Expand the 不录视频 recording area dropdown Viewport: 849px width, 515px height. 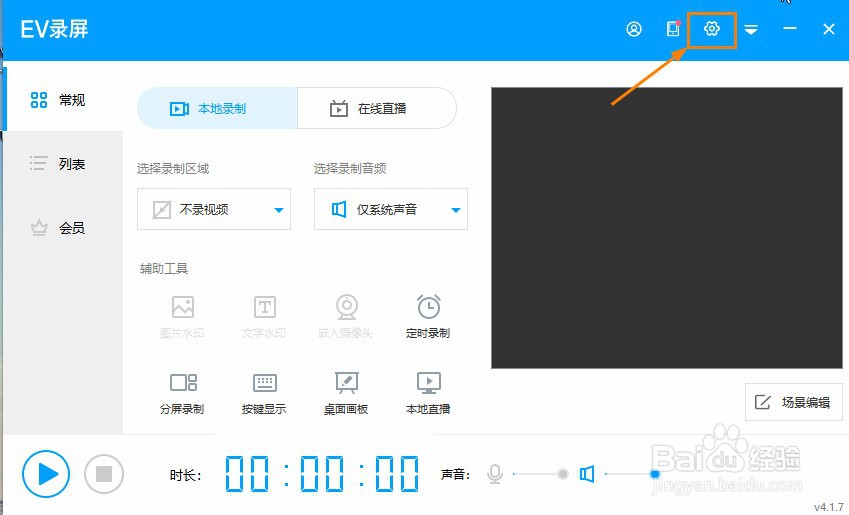click(214, 209)
